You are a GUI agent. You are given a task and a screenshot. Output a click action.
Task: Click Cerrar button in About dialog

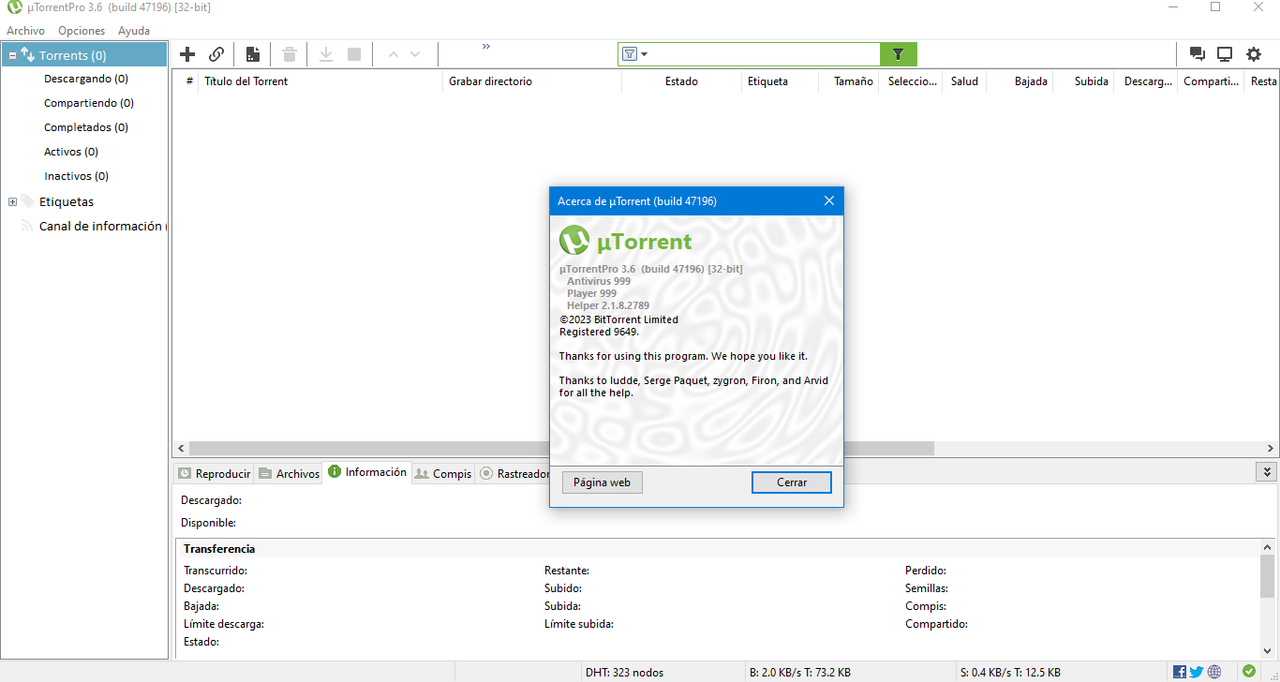click(x=792, y=482)
